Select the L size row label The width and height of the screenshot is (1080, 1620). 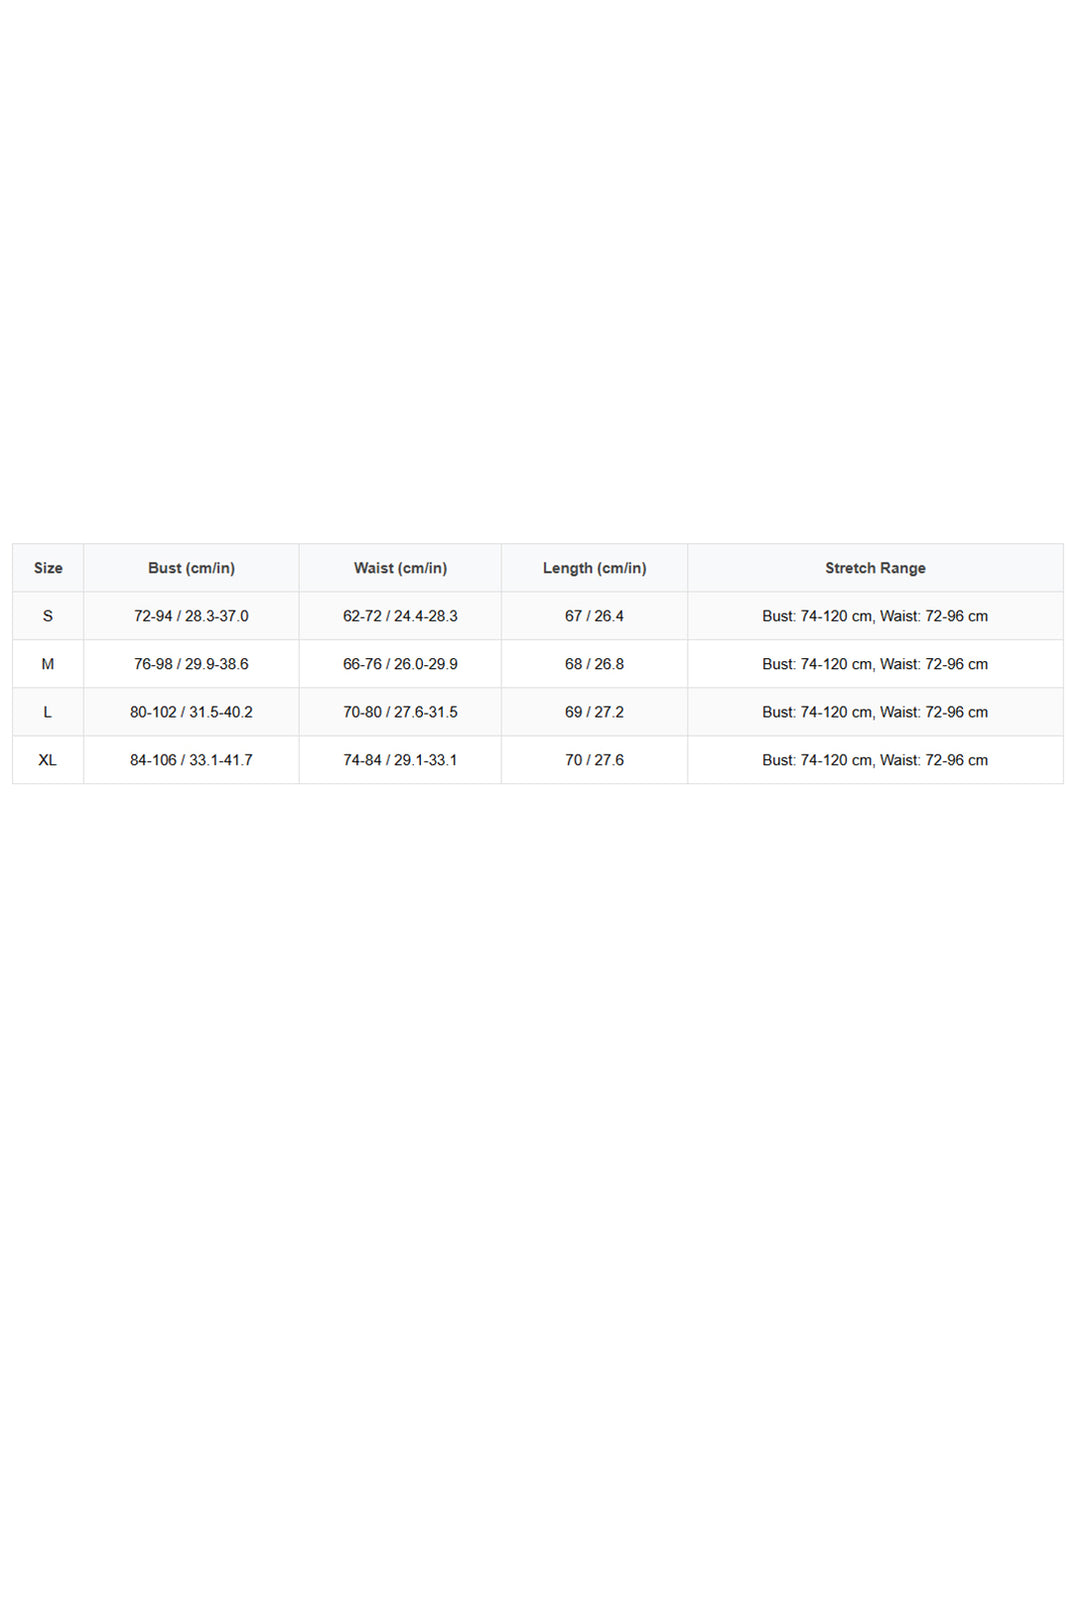coord(48,712)
